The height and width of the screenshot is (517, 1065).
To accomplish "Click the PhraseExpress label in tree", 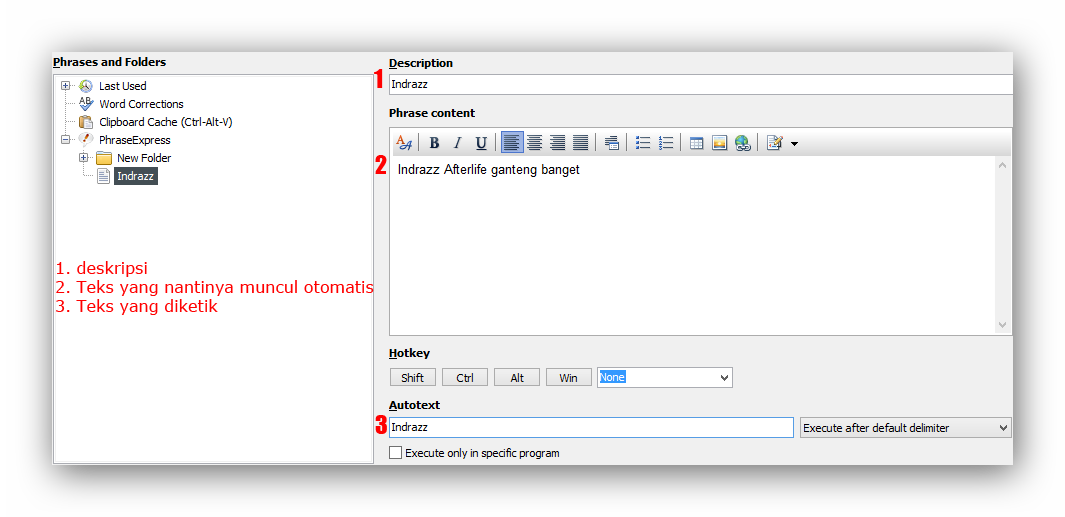I will point(134,140).
